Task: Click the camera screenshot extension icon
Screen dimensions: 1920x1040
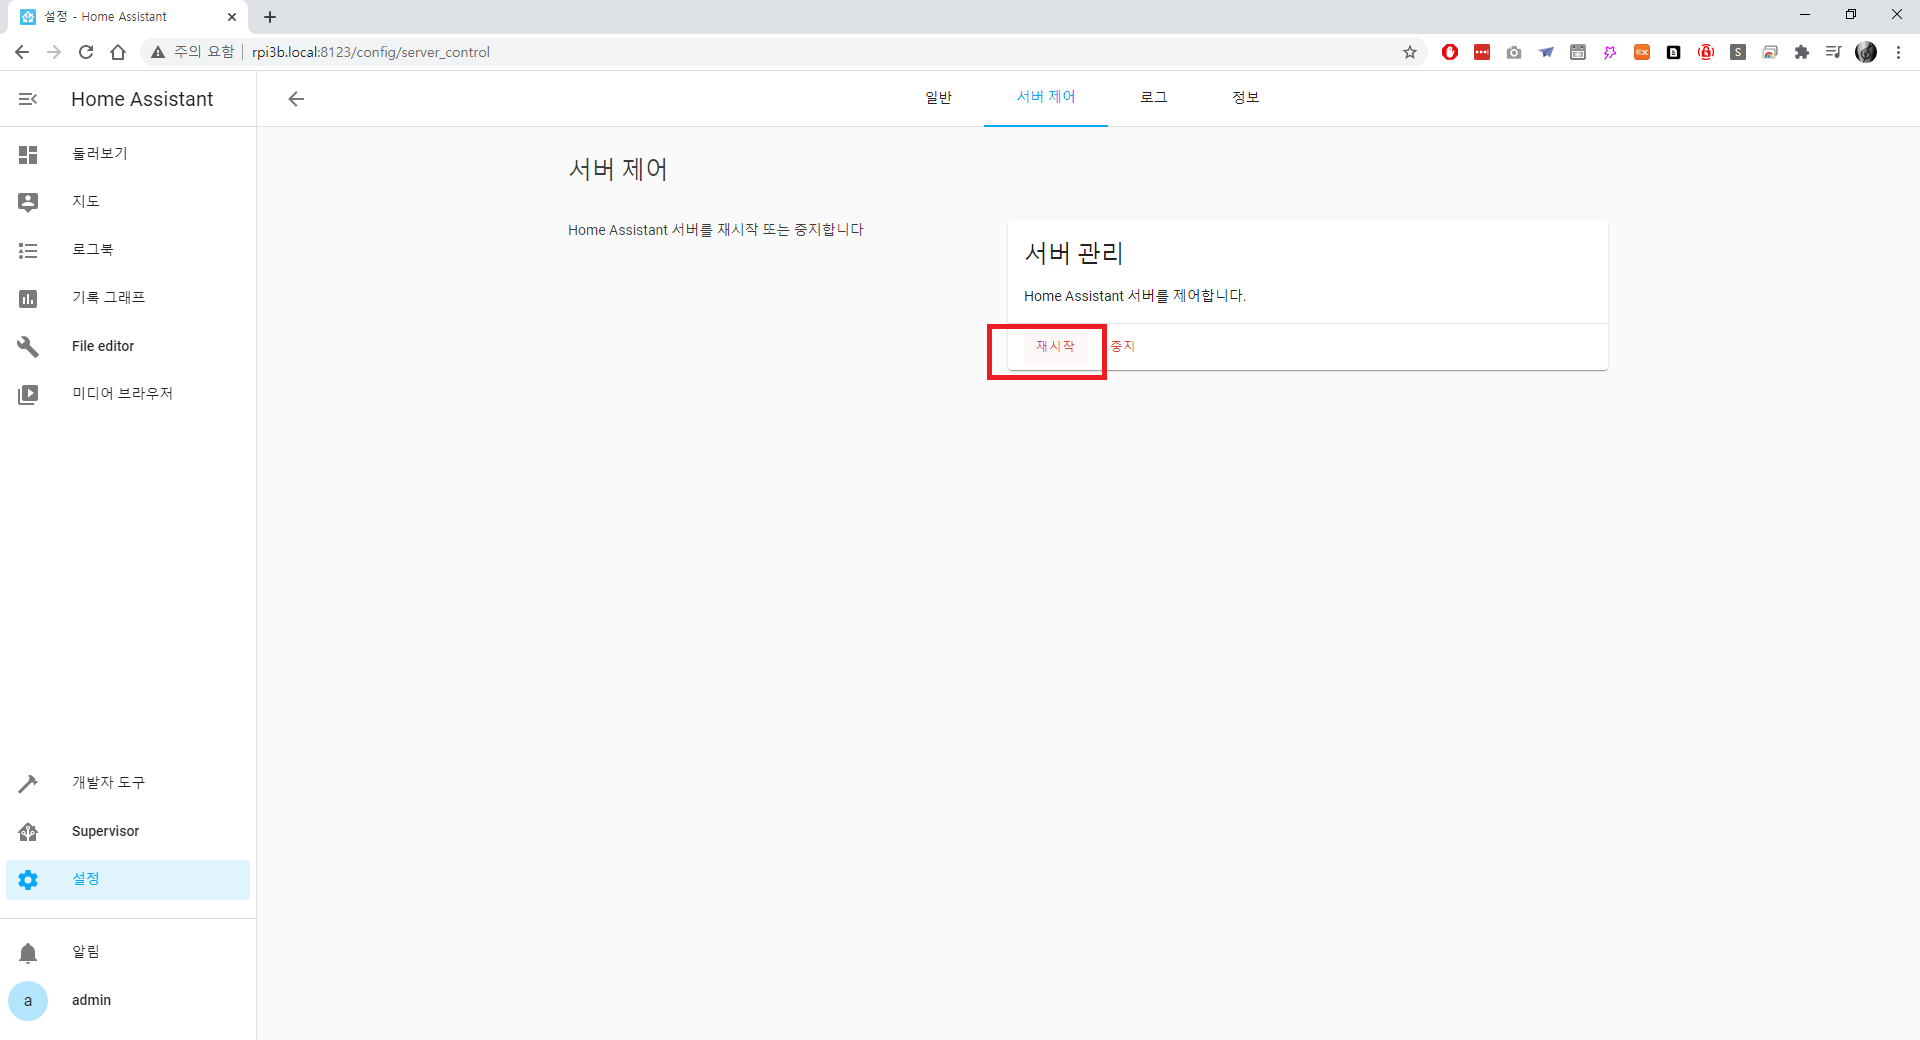Action: click(x=1514, y=52)
